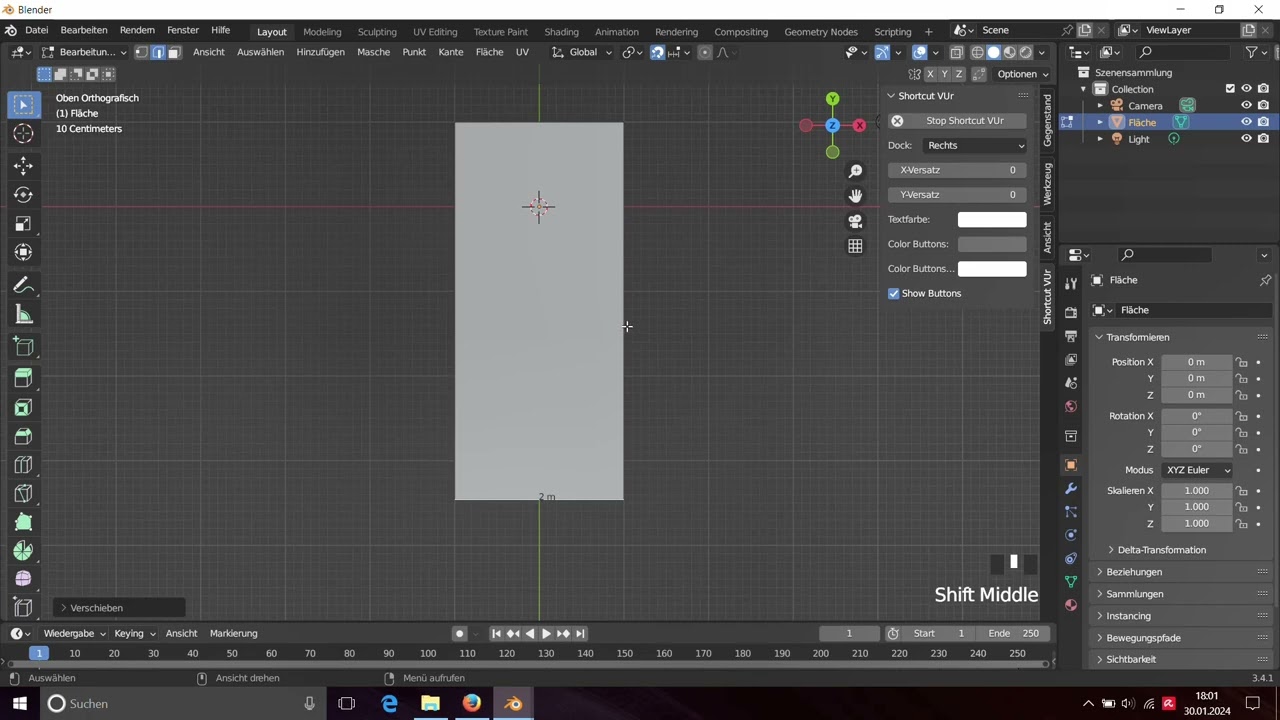The image size is (1280, 720).
Task: Click the gray Color Buttons swatch
Action: (x=992, y=244)
